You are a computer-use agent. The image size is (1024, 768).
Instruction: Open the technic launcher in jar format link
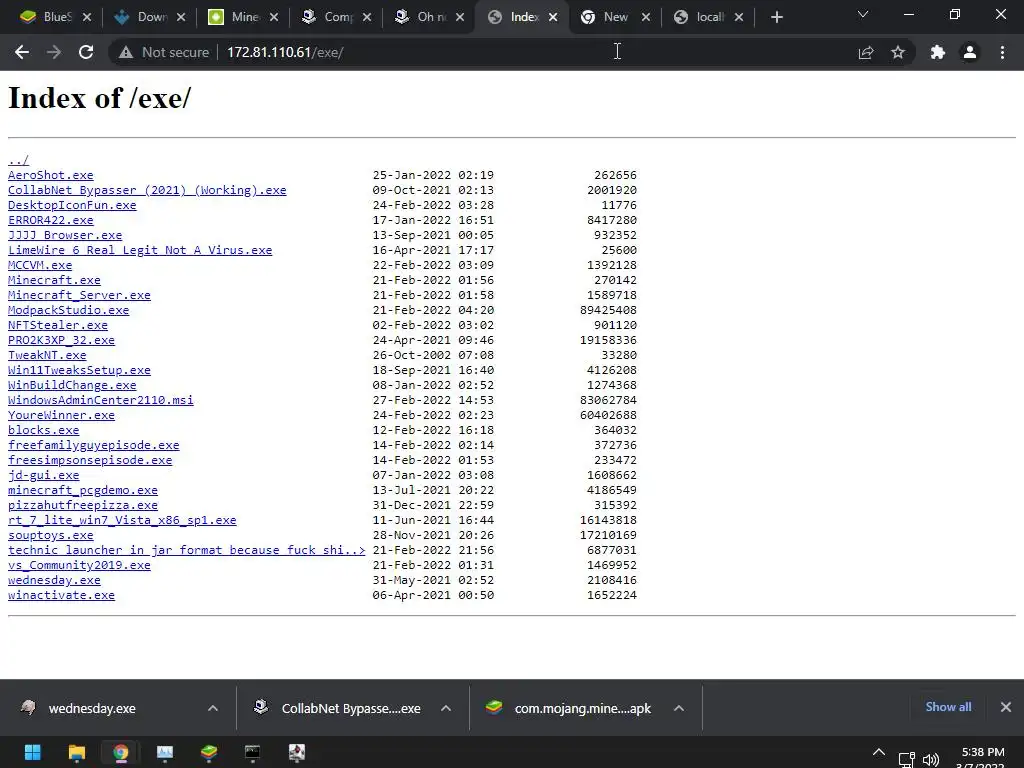coord(187,551)
